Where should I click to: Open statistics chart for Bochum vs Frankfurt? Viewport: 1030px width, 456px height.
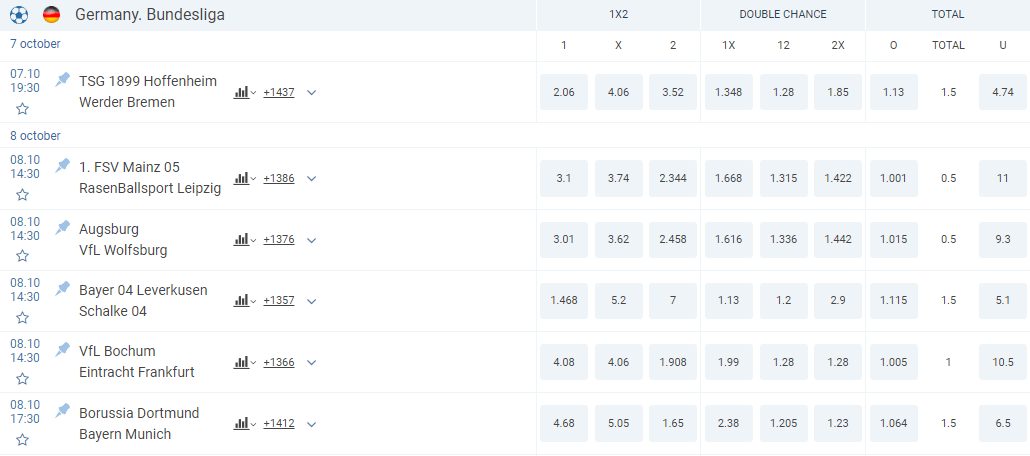tap(243, 362)
